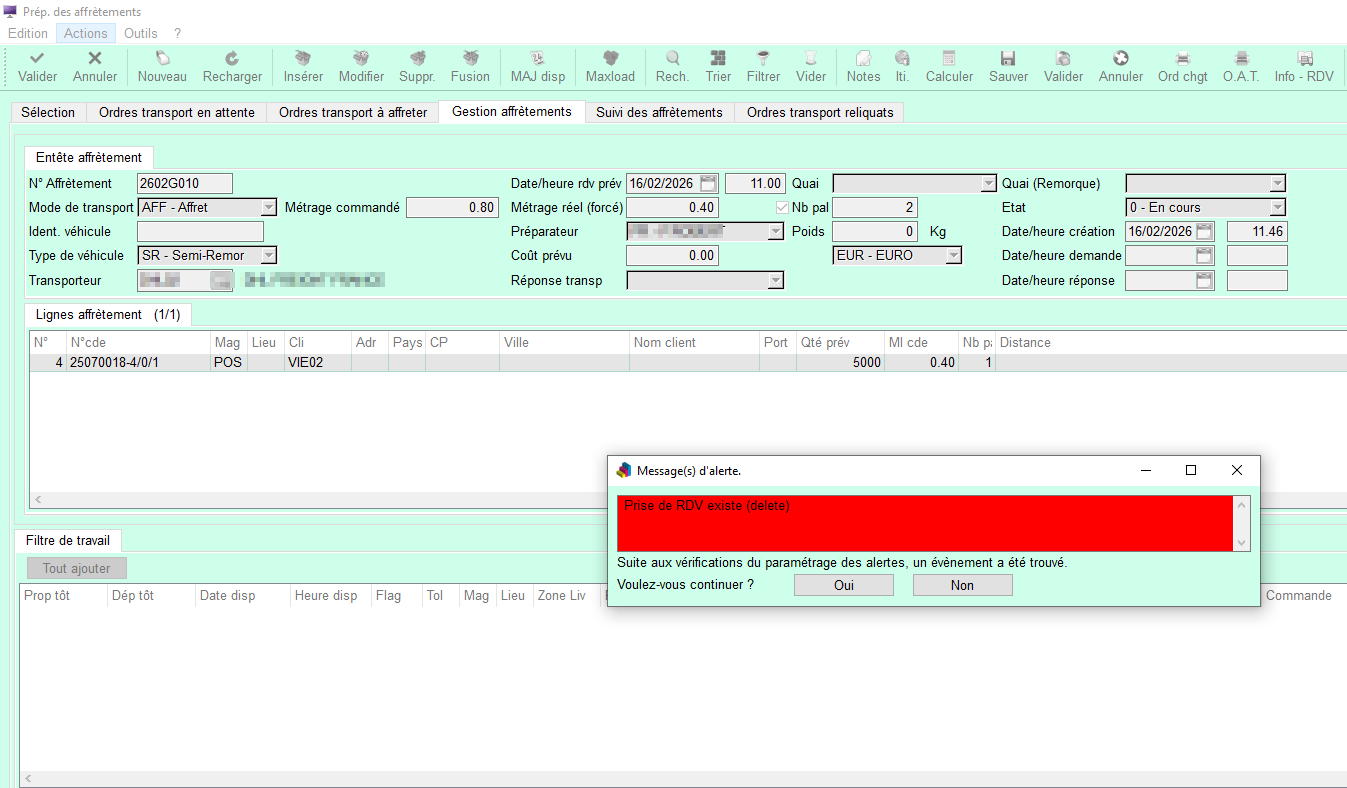Viewport: 1347px width, 788px height.
Task: Expand the Etat dropdown
Action: pyautogui.click(x=1277, y=208)
